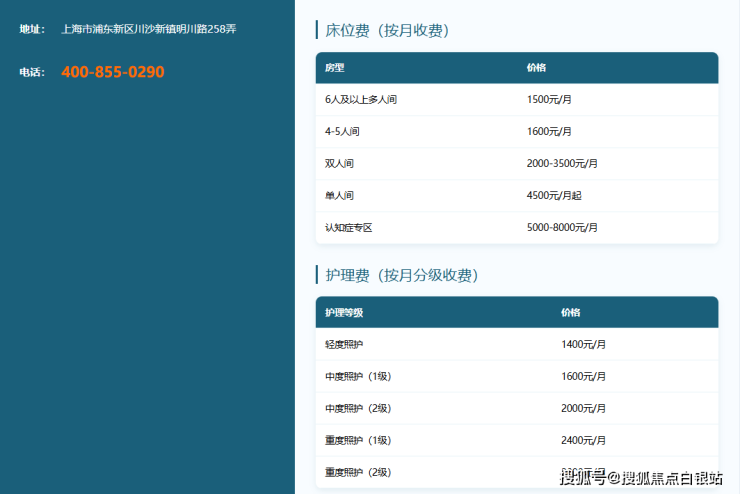Select the 重度照护（2级）row label
Viewport: 740px width, 494px height.
coord(358,472)
